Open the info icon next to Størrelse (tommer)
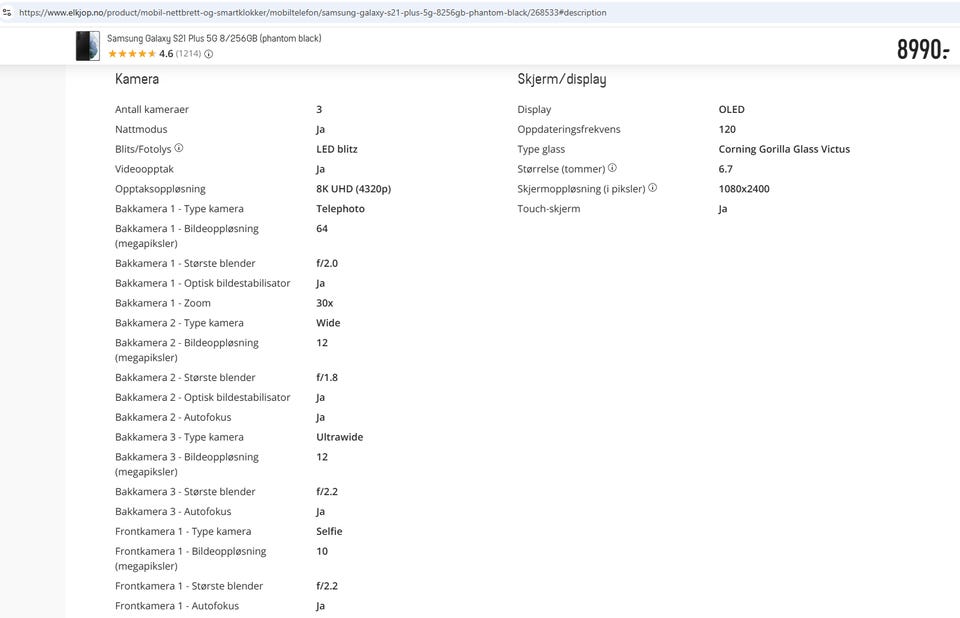960x618 pixels. pyautogui.click(x=612, y=167)
